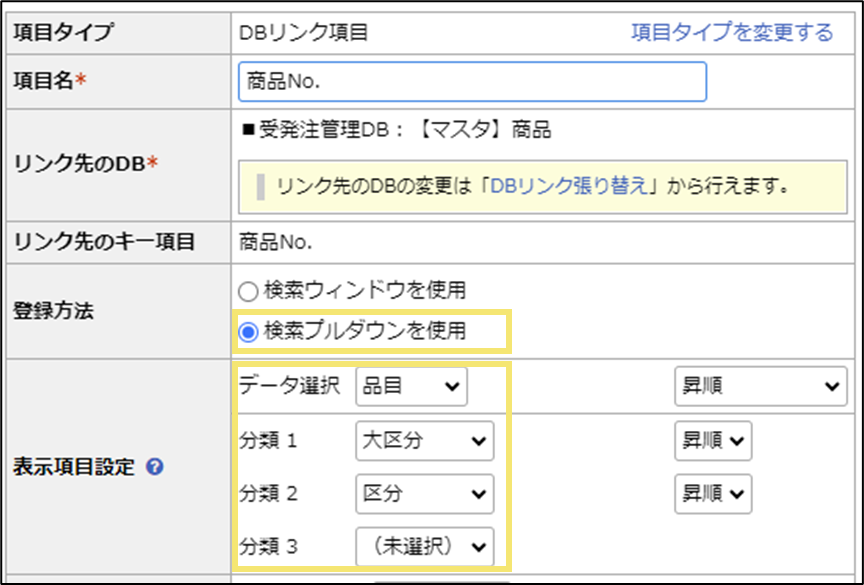Open the データ選択 dropdown showing 品目
Viewport: 864px width, 585px height.
411,387
